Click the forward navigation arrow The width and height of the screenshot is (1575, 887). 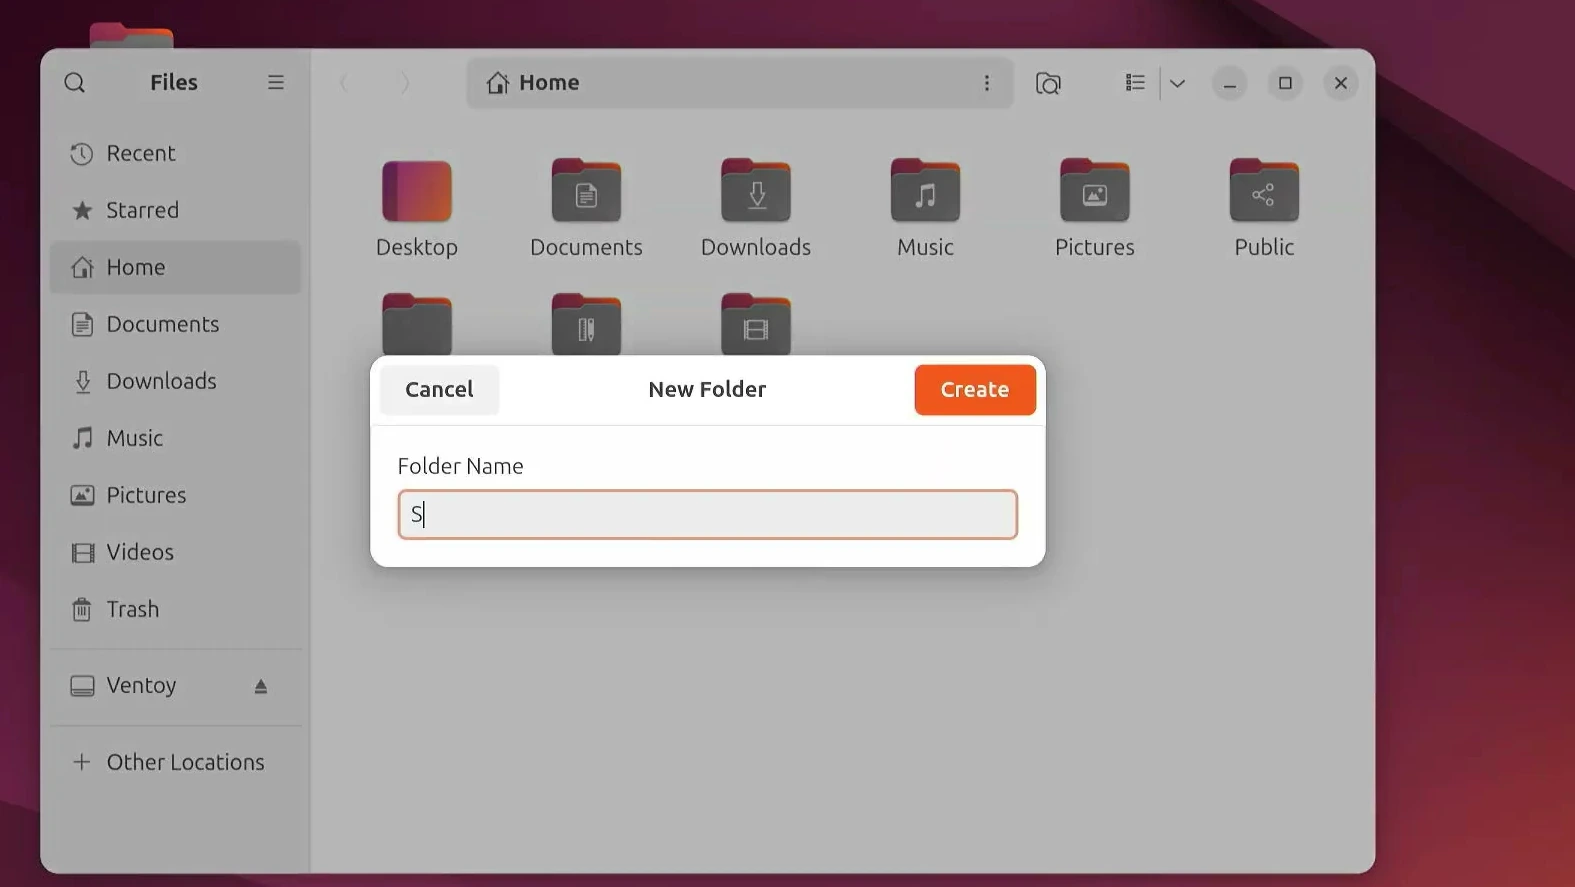tap(405, 83)
